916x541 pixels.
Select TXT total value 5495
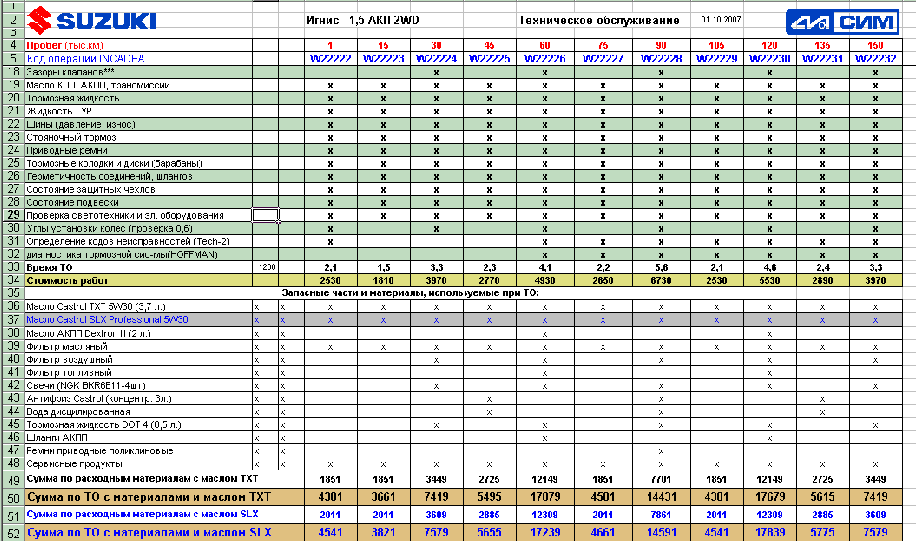[x=490, y=497]
